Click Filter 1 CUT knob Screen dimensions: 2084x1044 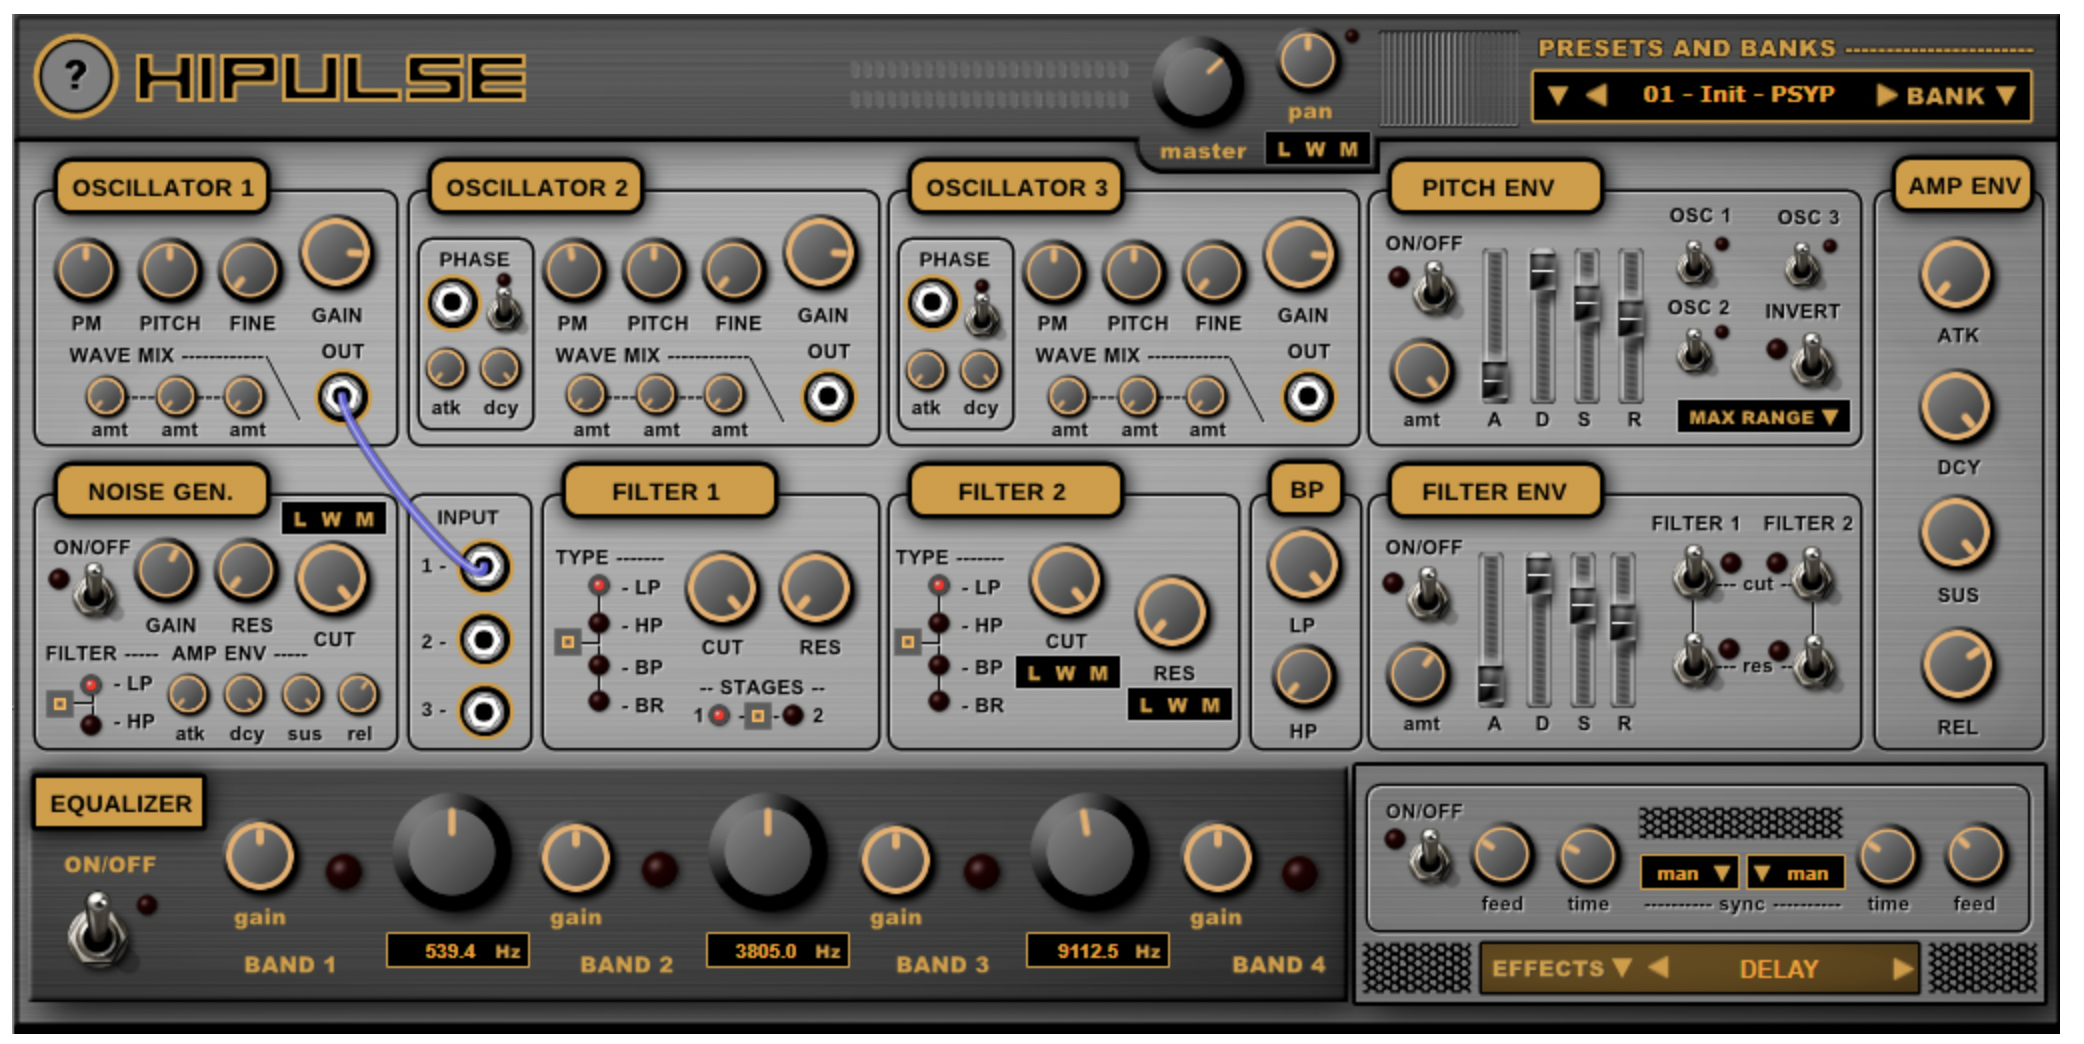721,590
